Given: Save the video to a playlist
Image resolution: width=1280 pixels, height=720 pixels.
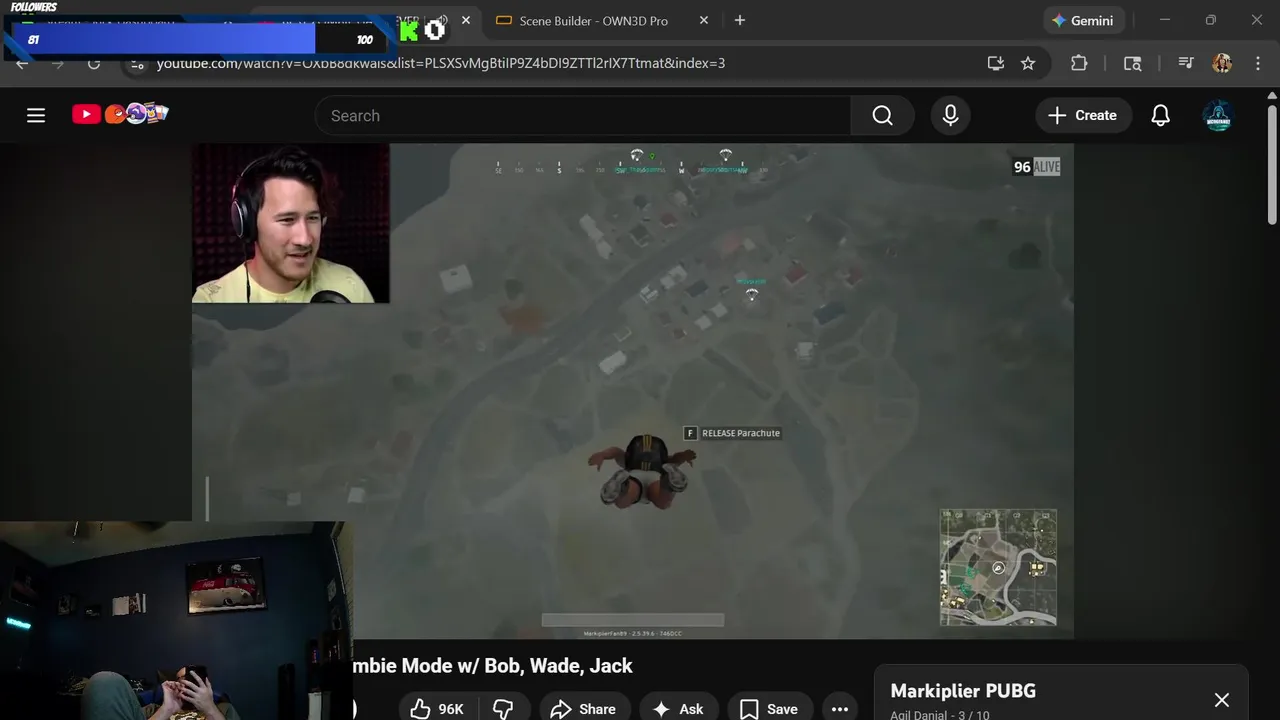Looking at the screenshot, I should pyautogui.click(x=768, y=708).
